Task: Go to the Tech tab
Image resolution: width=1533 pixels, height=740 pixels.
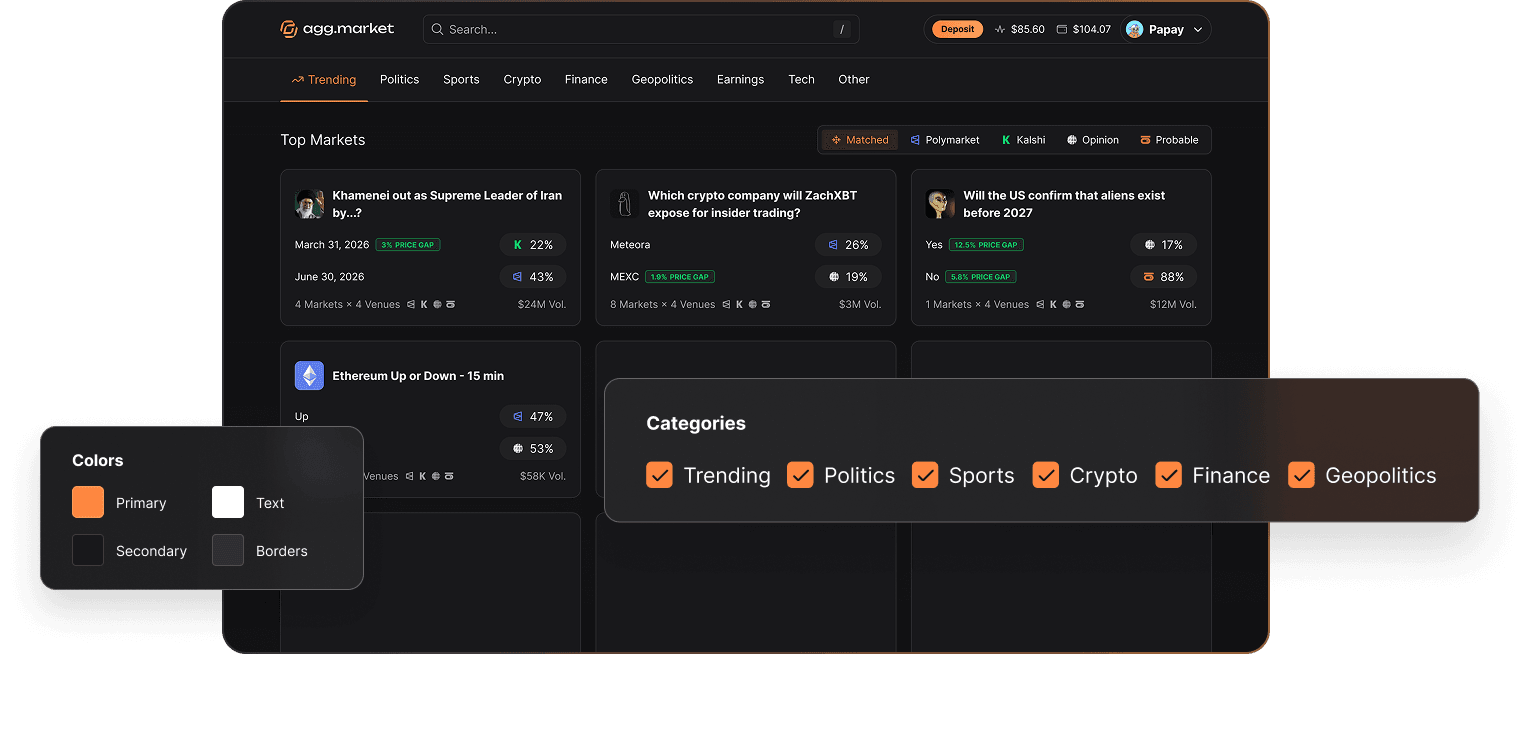Action: (x=801, y=80)
